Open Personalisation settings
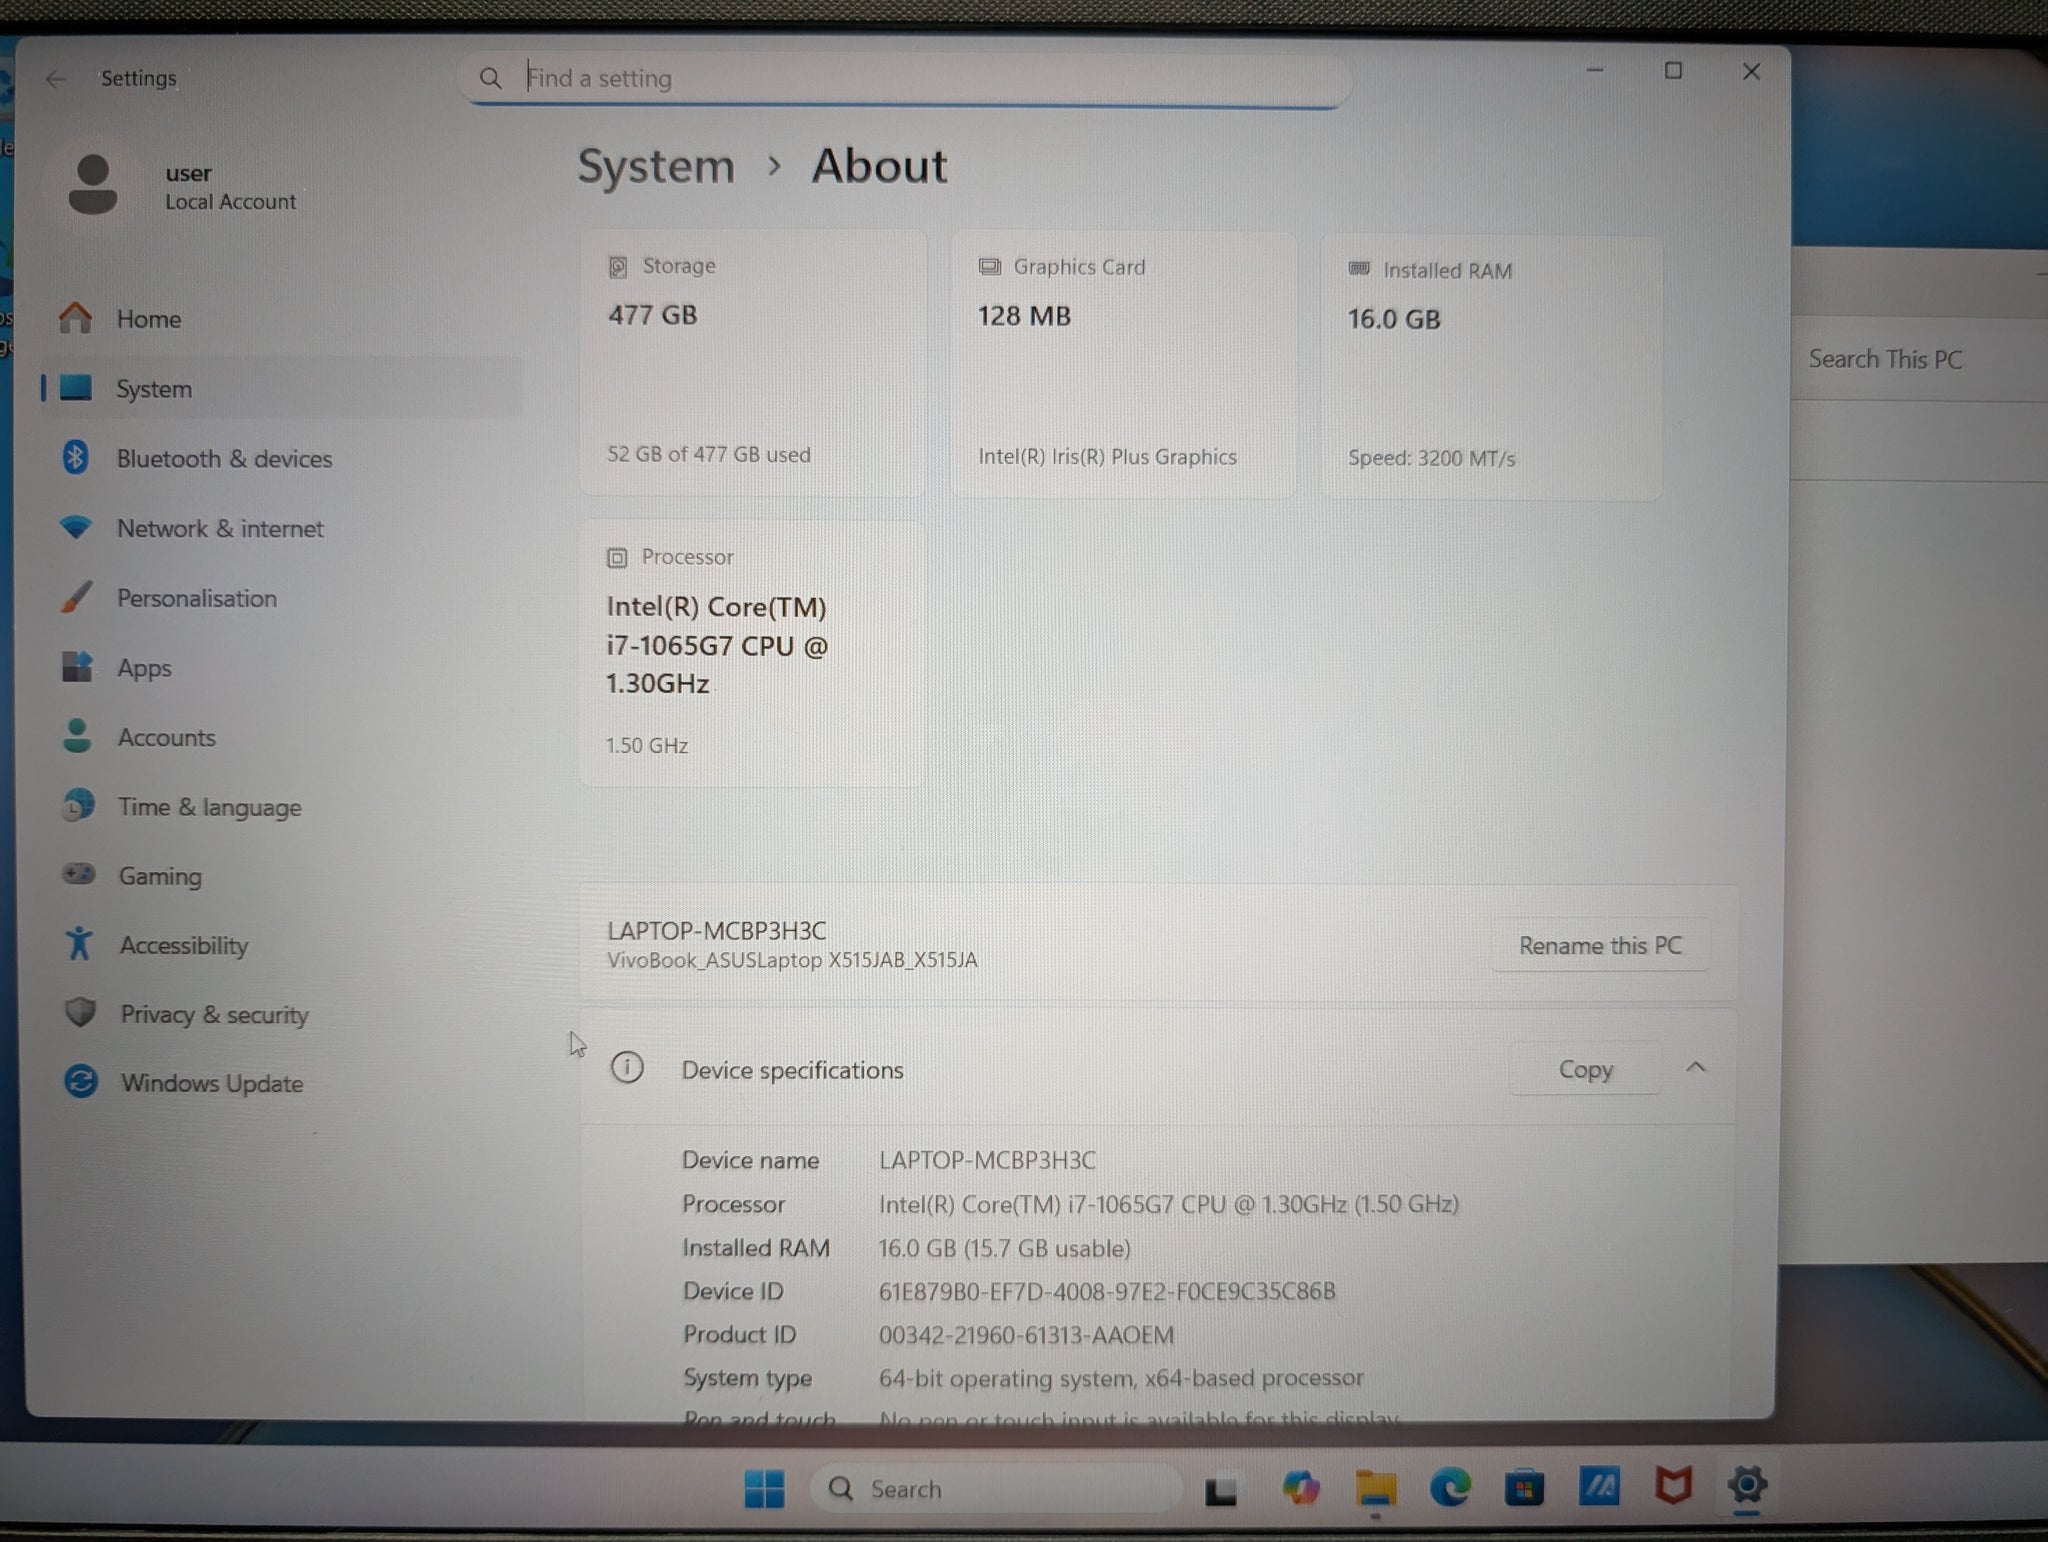Screen dimensions: 2048x1542 tap(282, 598)
